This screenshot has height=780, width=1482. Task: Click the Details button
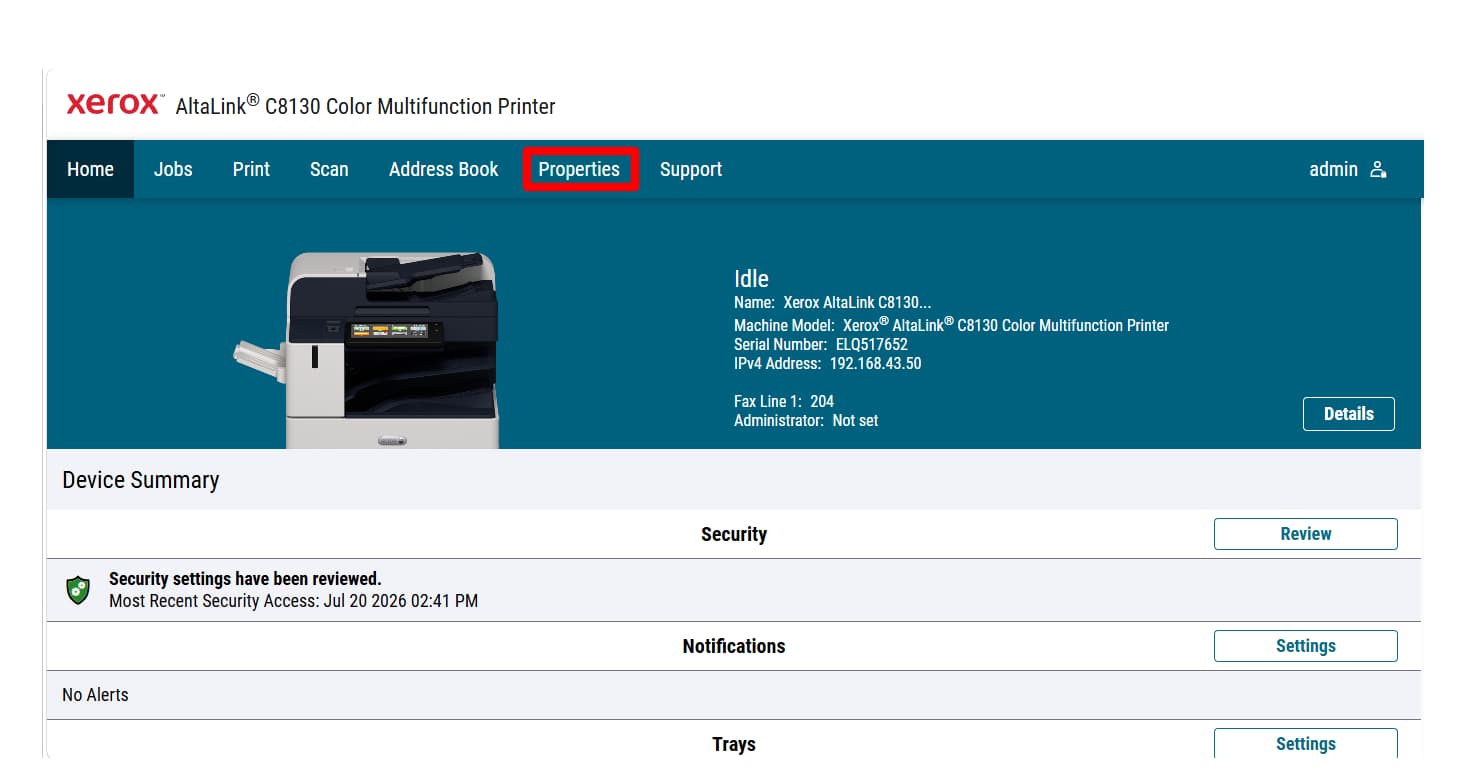[x=1348, y=414]
